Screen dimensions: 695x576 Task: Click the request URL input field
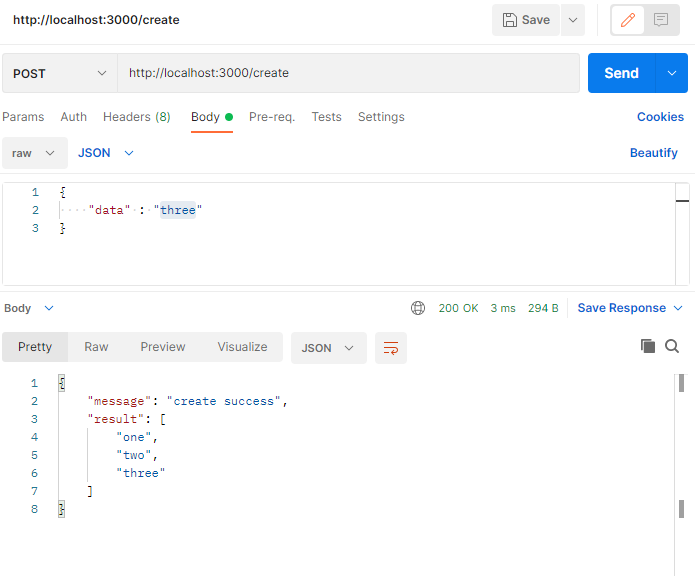(348, 73)
